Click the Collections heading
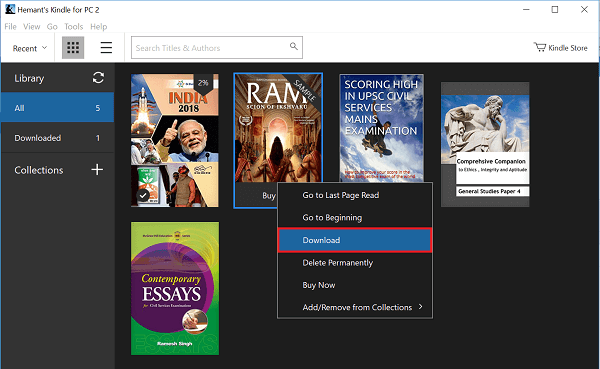Image resolution: width=600 pixels, height=369 pixels. [39, 170]
